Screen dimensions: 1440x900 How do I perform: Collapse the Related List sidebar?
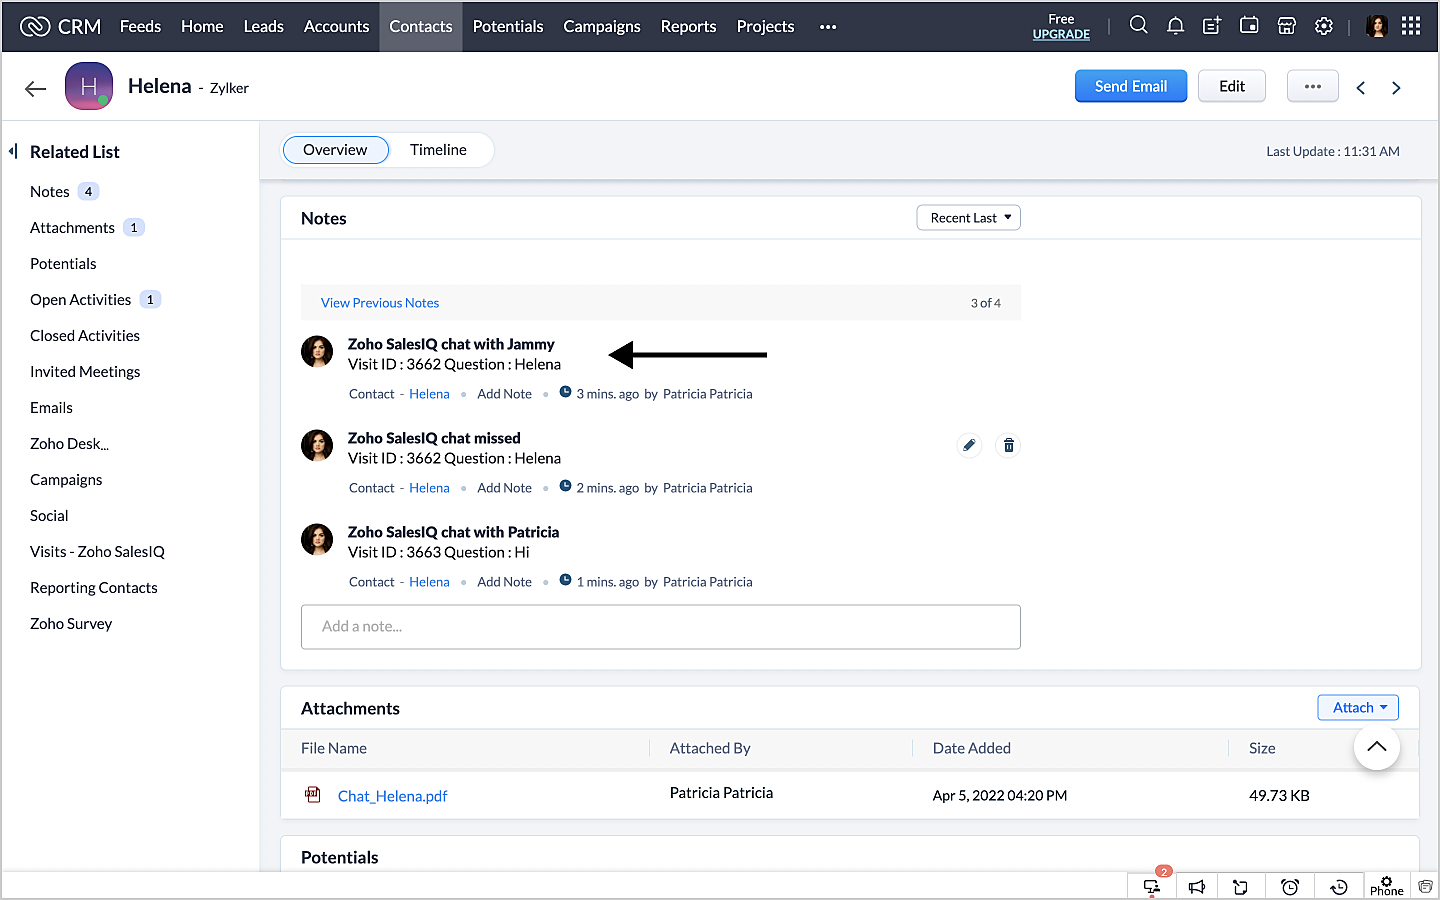[x=13, y=151]
